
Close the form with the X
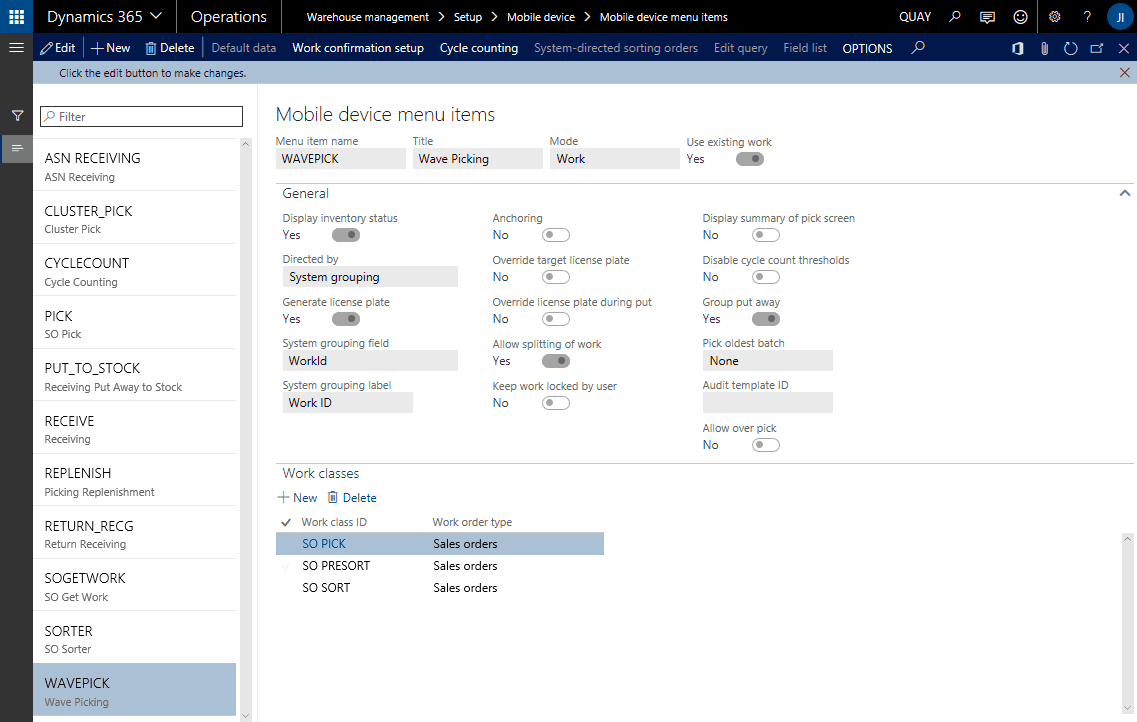[x=1123, y=49]
